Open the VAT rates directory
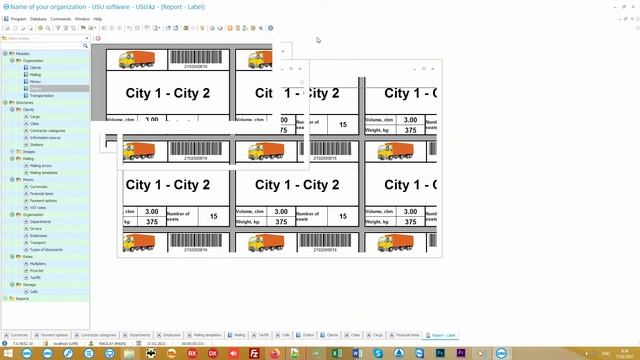640x360 pixels. click(38, 207)
